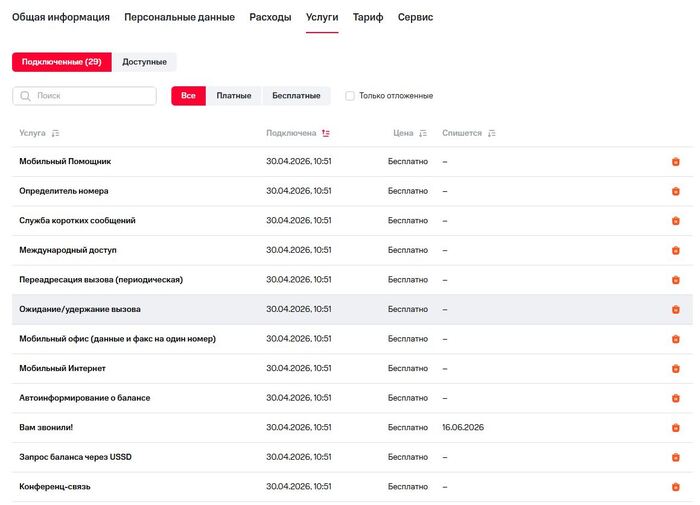Show Подключенные (29) services
Screen dimensions: 700x505
point(62,62)
